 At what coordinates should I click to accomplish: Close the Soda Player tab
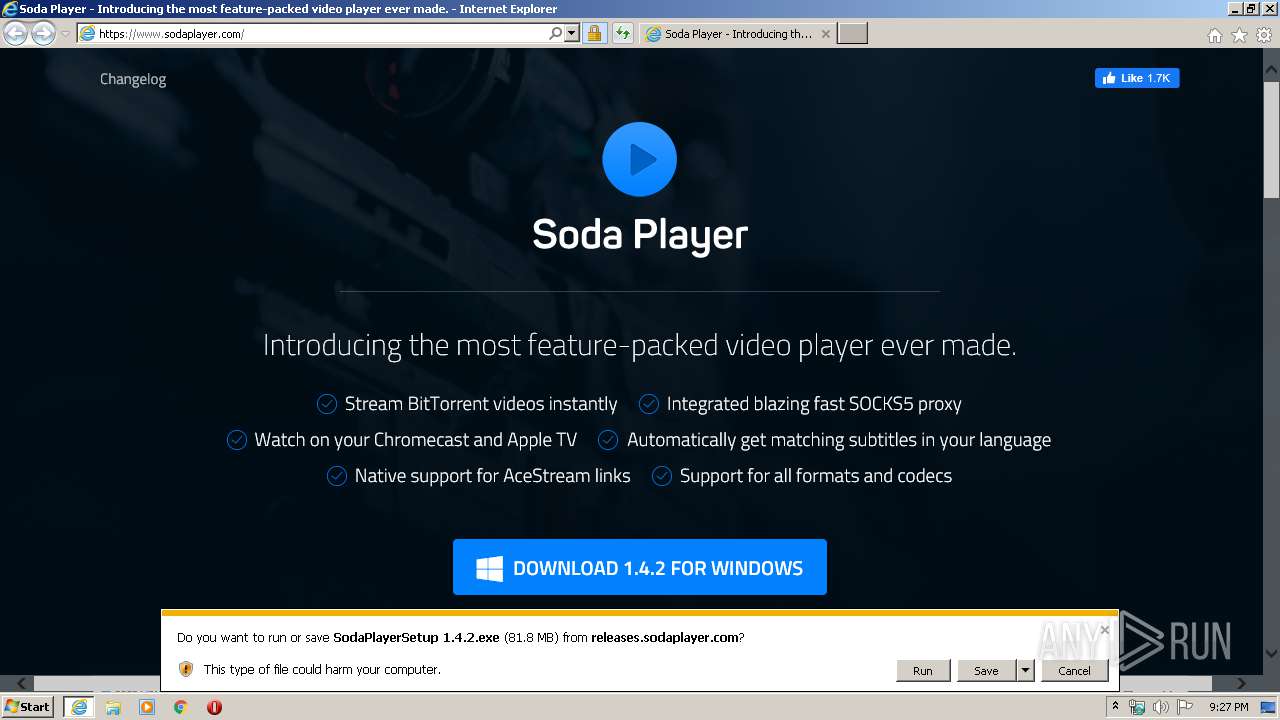825,33
